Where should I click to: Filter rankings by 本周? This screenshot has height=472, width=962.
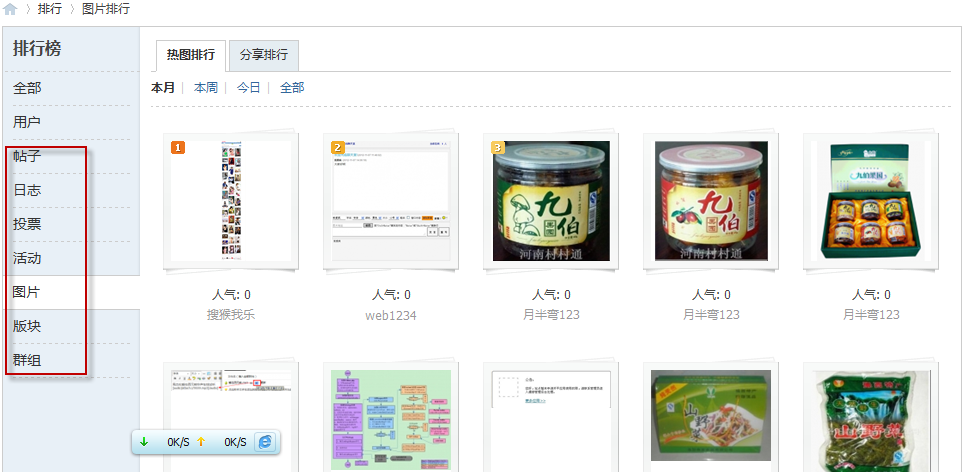(206, 88)
